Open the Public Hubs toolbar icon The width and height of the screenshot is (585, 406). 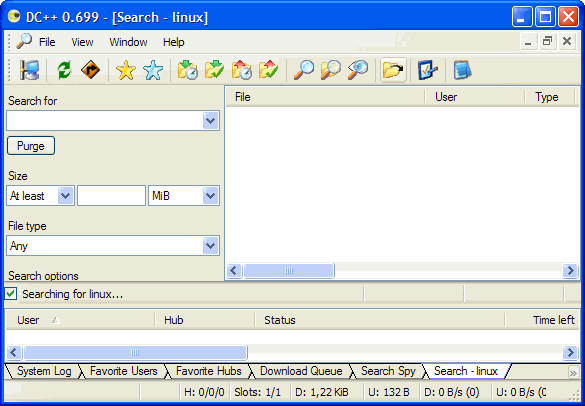pos(30,70)
